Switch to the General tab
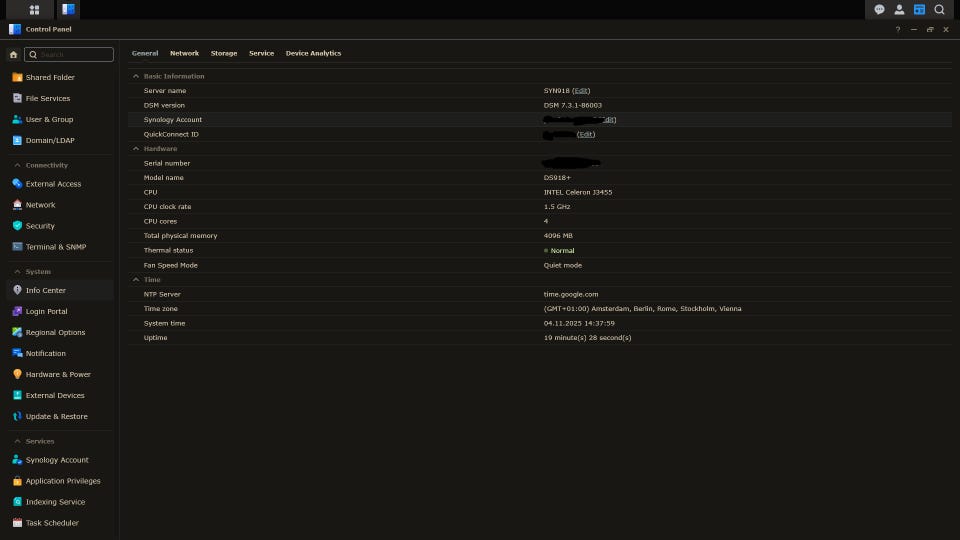The height and width of the screenshot is (540, 960). (145, 53)
